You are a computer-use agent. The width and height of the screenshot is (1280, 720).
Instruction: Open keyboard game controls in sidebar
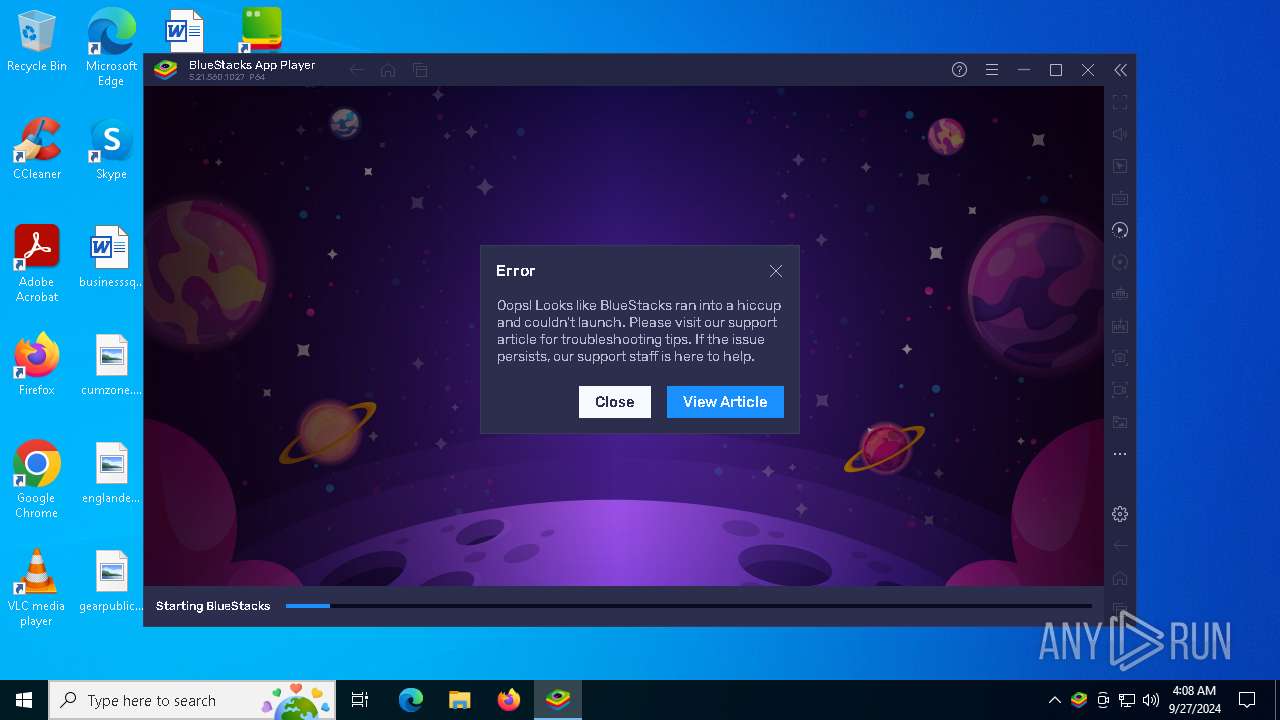tap(1120, 198)
